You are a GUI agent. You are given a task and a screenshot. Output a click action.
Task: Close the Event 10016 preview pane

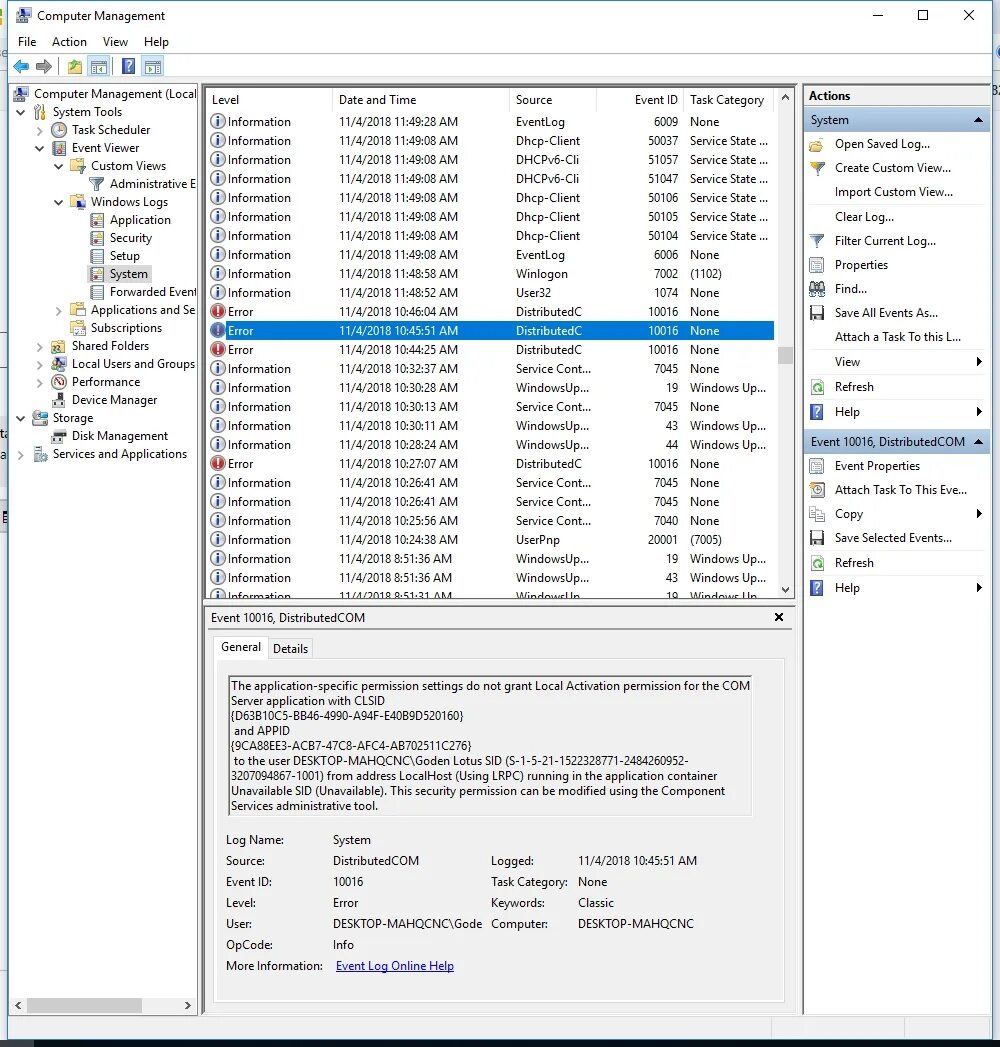pos(778,617)
